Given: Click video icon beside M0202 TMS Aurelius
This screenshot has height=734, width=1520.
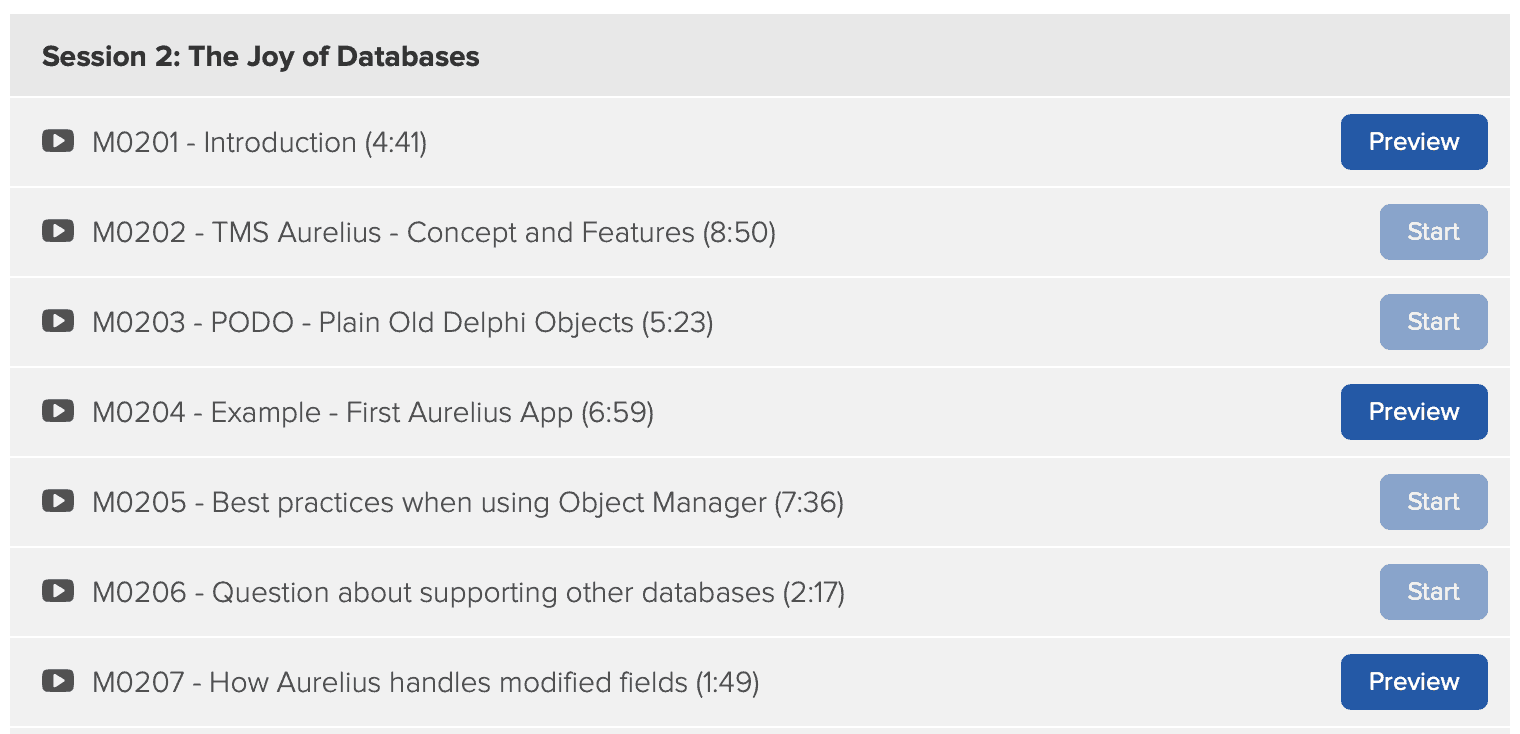Looking at the screenshot, I should pyautogui.click(x=57, y=231).
